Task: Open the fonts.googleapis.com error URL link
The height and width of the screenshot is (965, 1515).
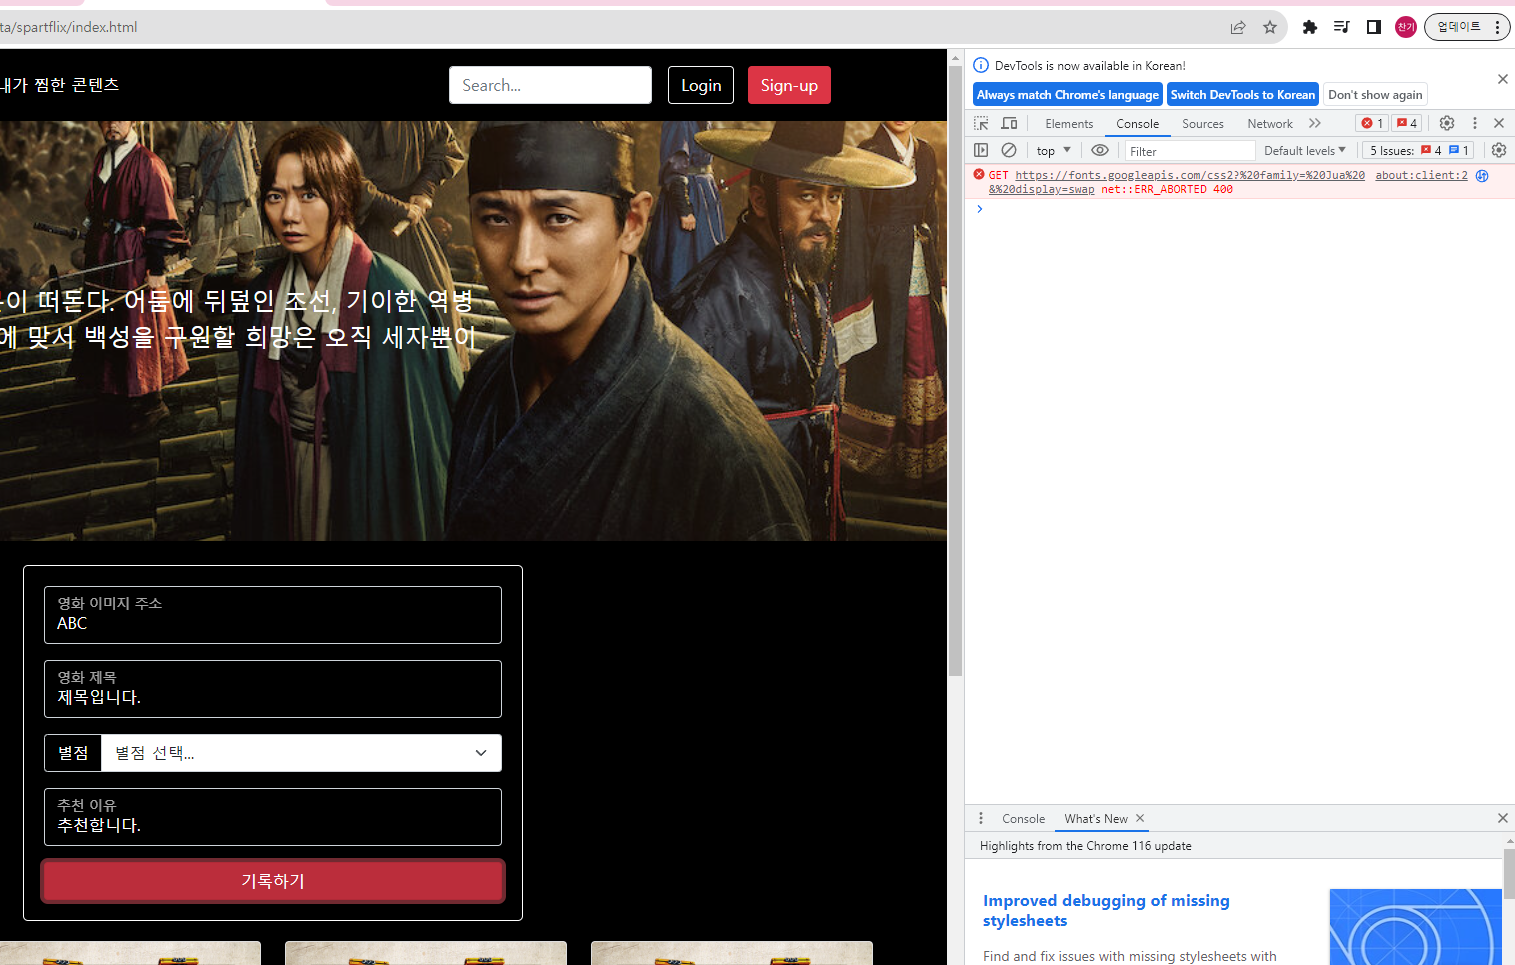Action: 1177,182
